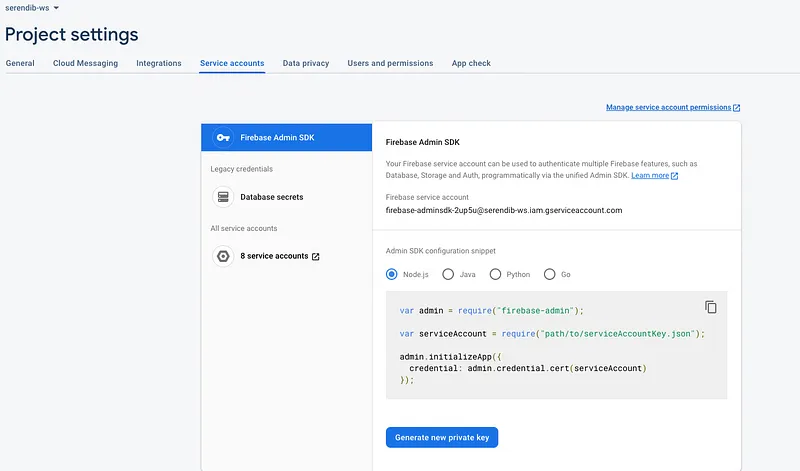Copy the Admin SDK configuration snippet
The width and height of the screenshot is (800, 471).
click(x=711, y=307)
